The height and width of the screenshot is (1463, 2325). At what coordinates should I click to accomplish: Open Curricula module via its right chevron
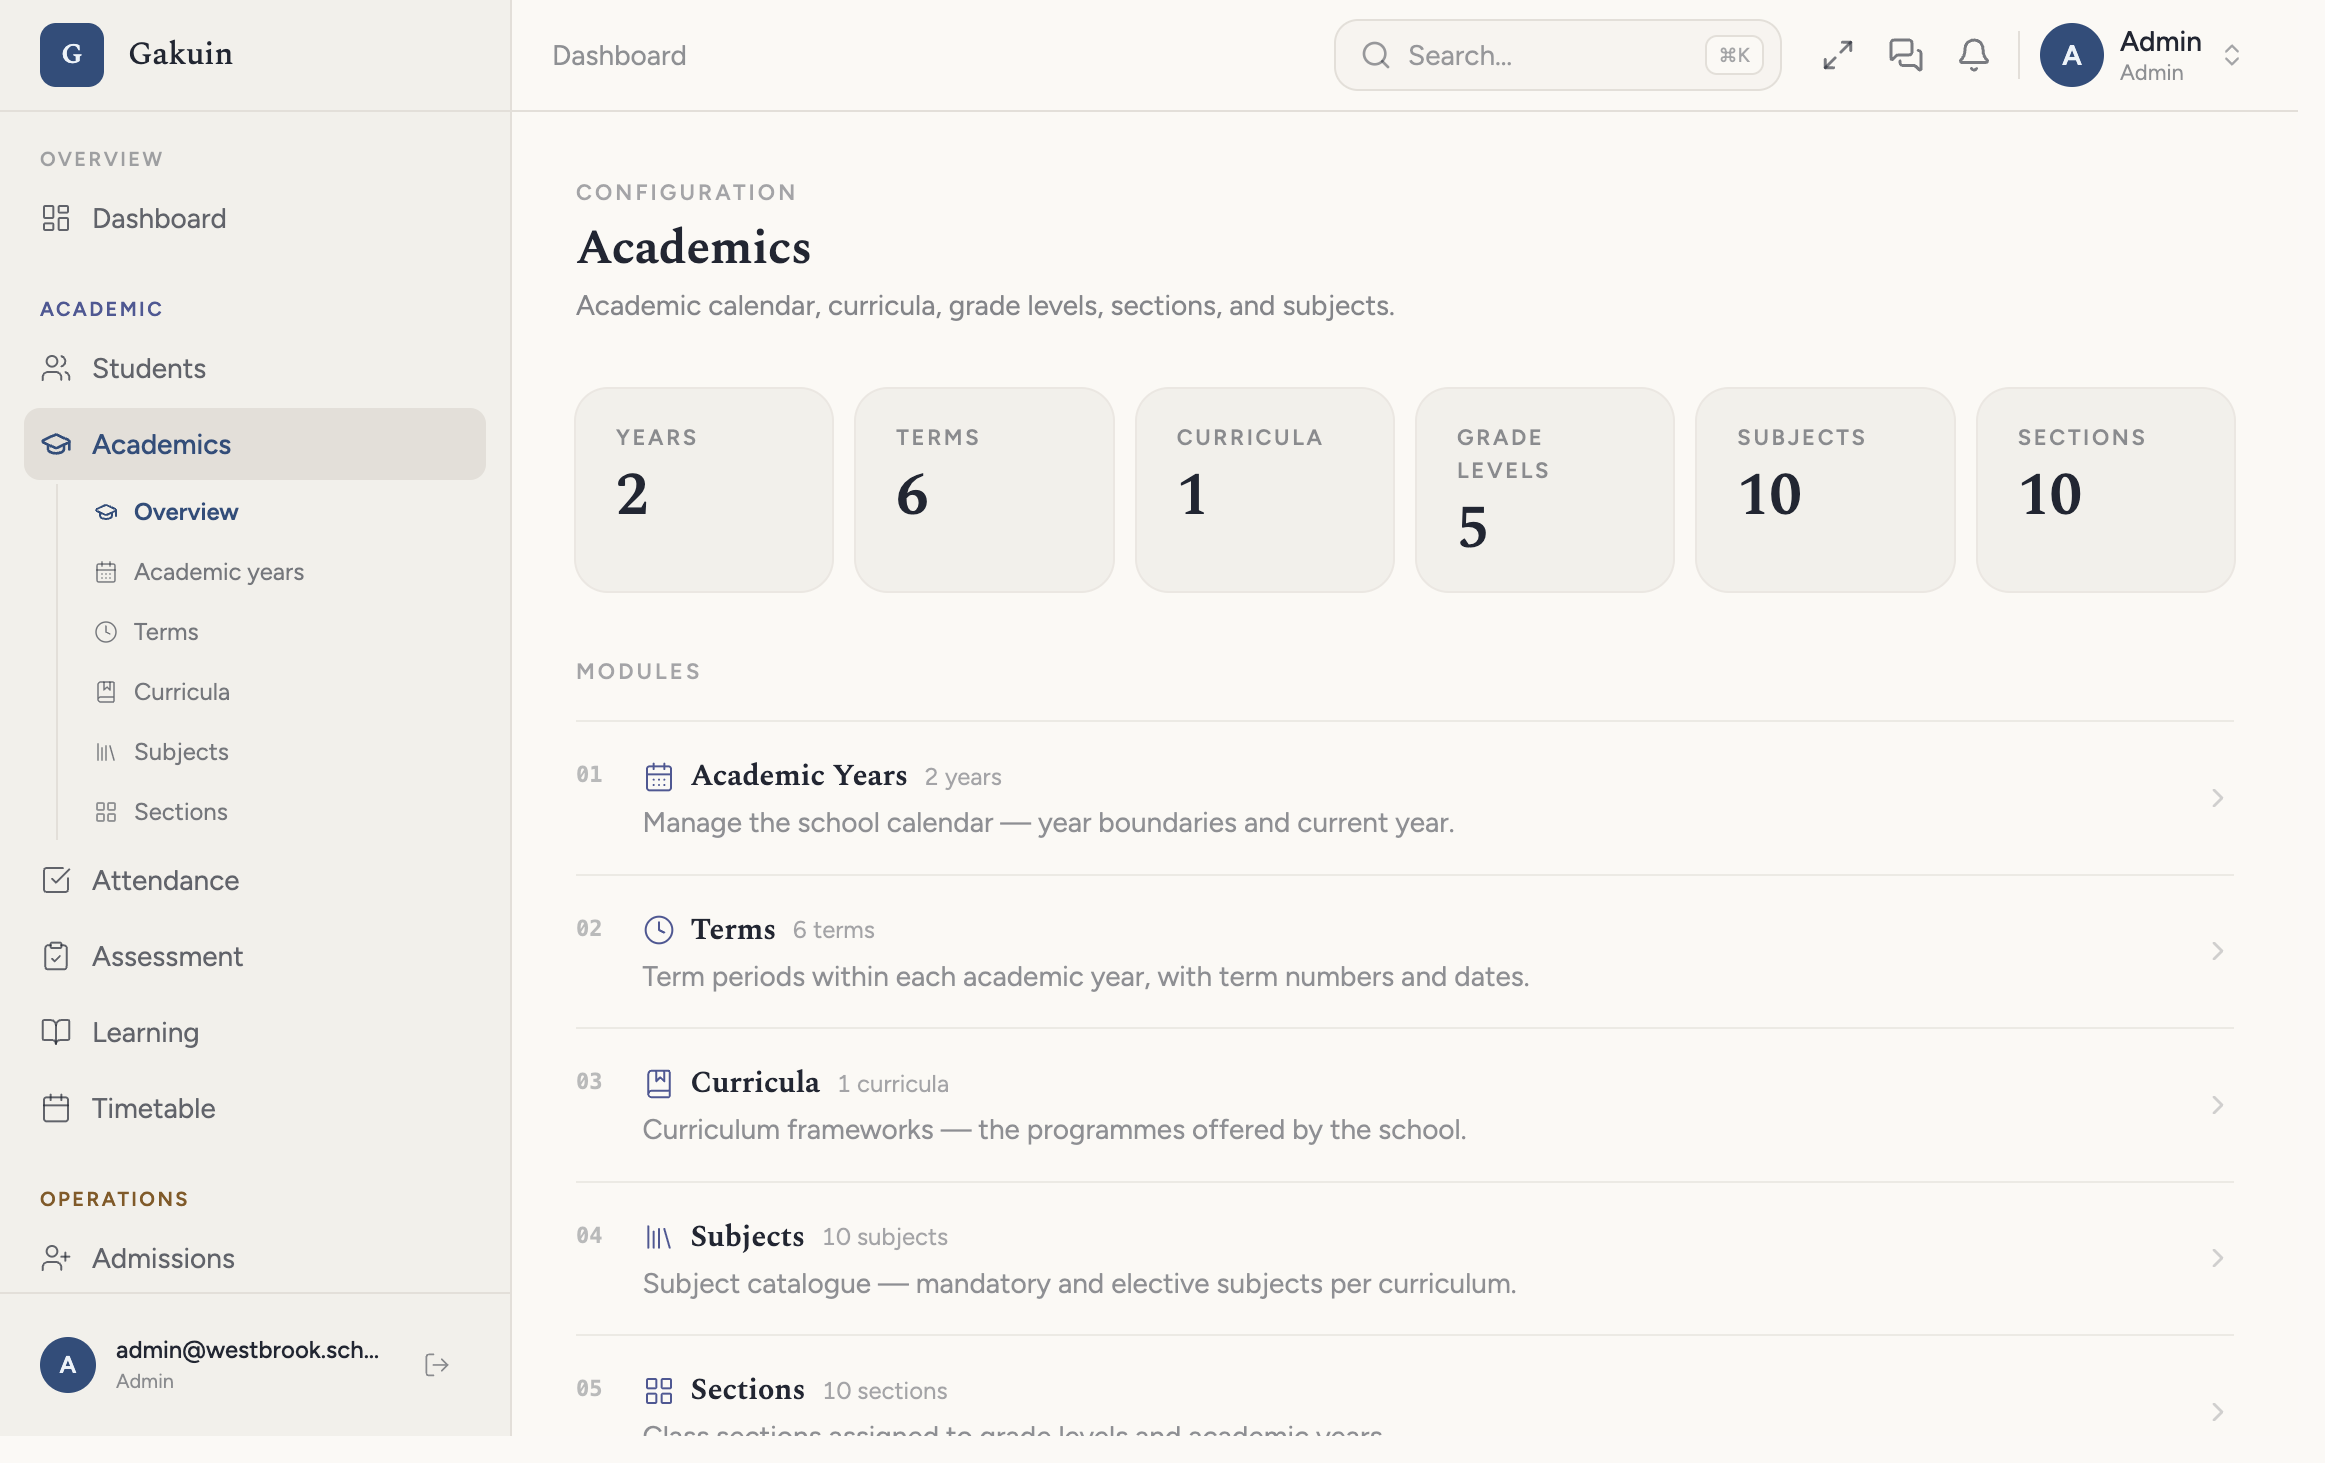point(2217,1105)
